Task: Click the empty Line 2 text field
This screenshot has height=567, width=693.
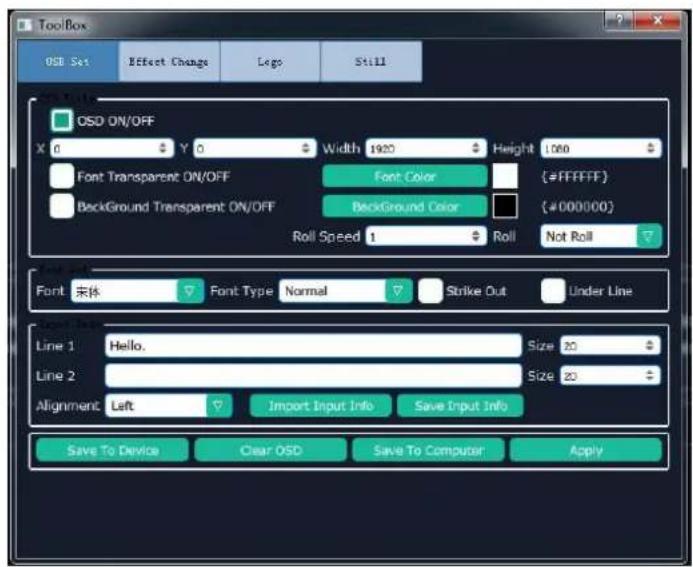Action: pos(313,375)
